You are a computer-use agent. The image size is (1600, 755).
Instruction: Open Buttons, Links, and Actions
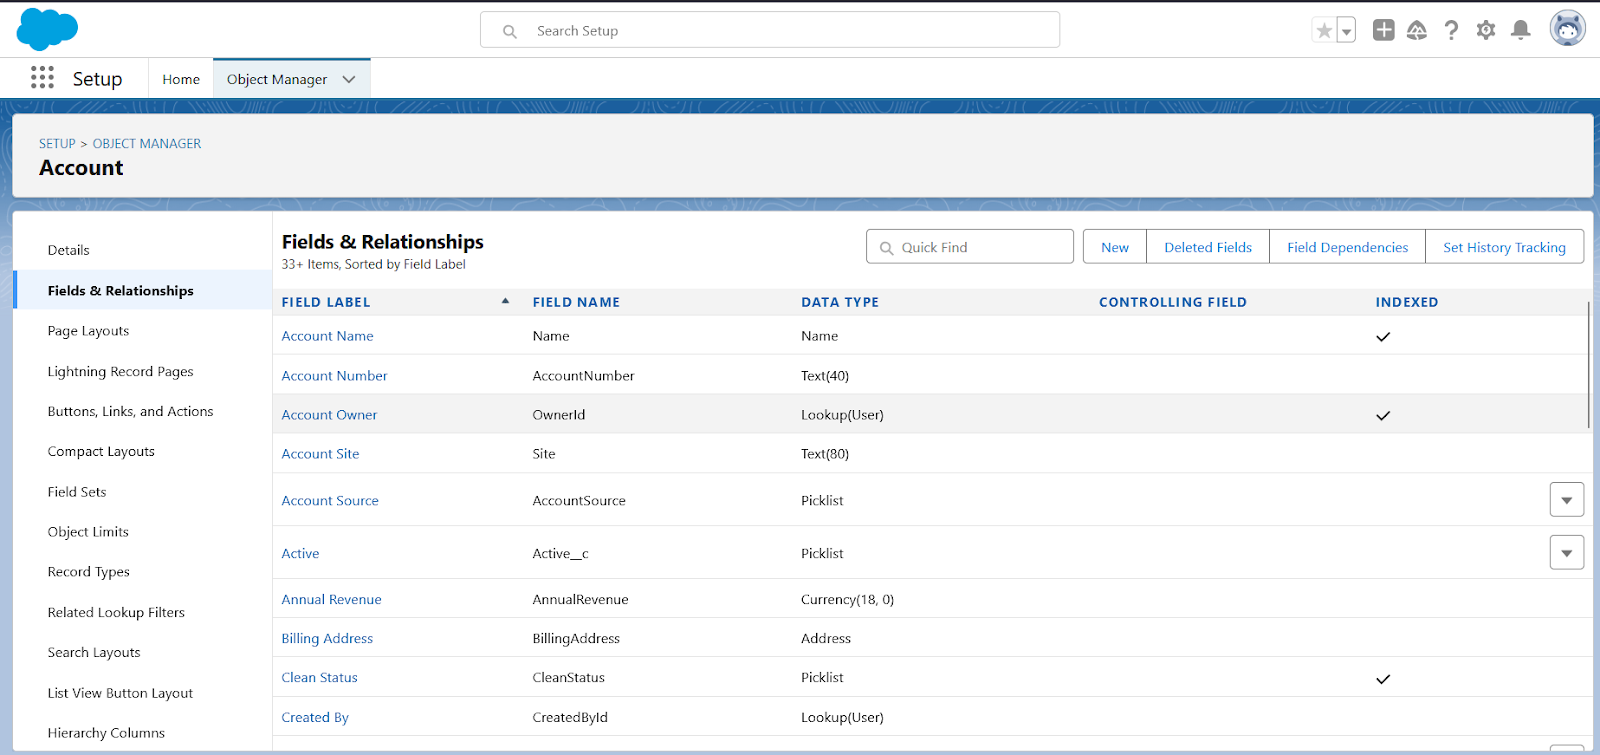(143, 411)
